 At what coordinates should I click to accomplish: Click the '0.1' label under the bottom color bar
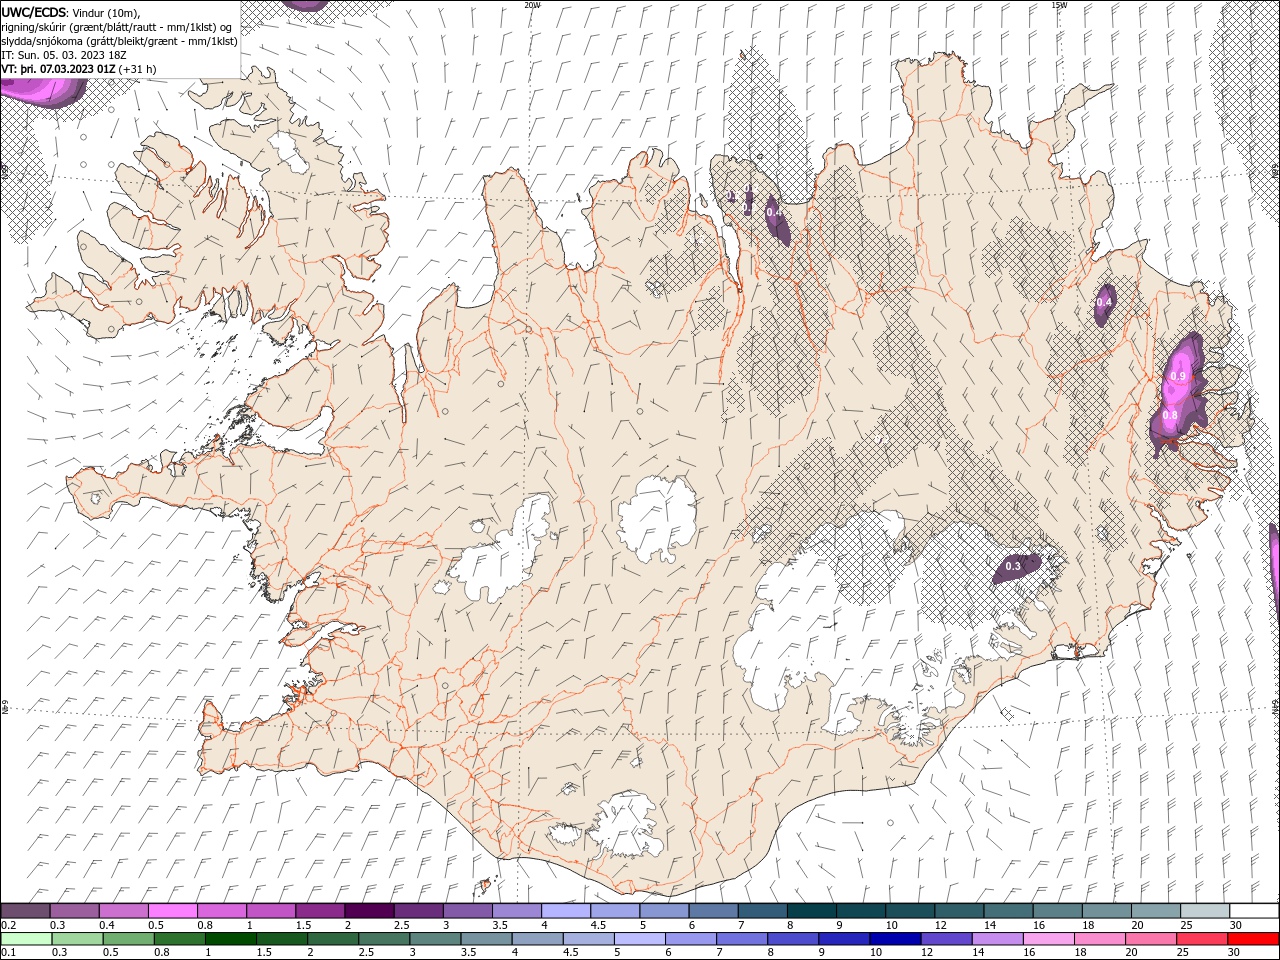(8, 952)
